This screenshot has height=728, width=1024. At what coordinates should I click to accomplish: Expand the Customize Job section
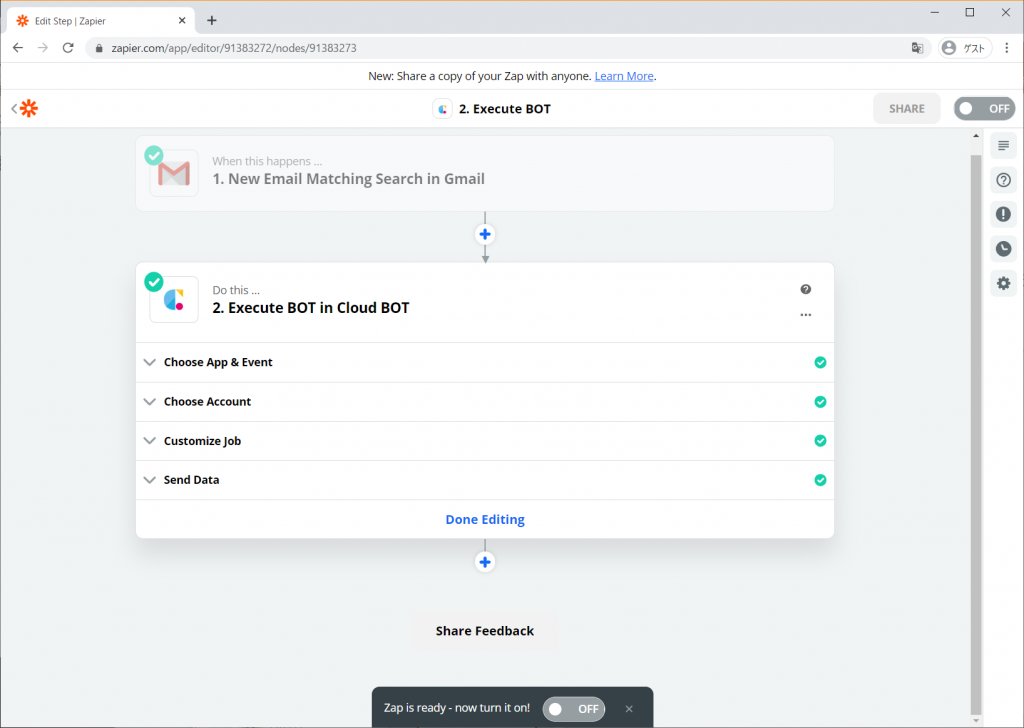click(485, 441)
